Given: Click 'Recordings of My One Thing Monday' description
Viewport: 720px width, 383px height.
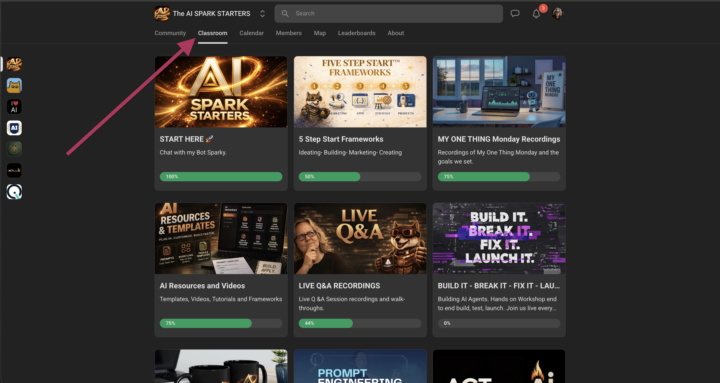Looking at the screenshot, I should (x=498, y=157).
